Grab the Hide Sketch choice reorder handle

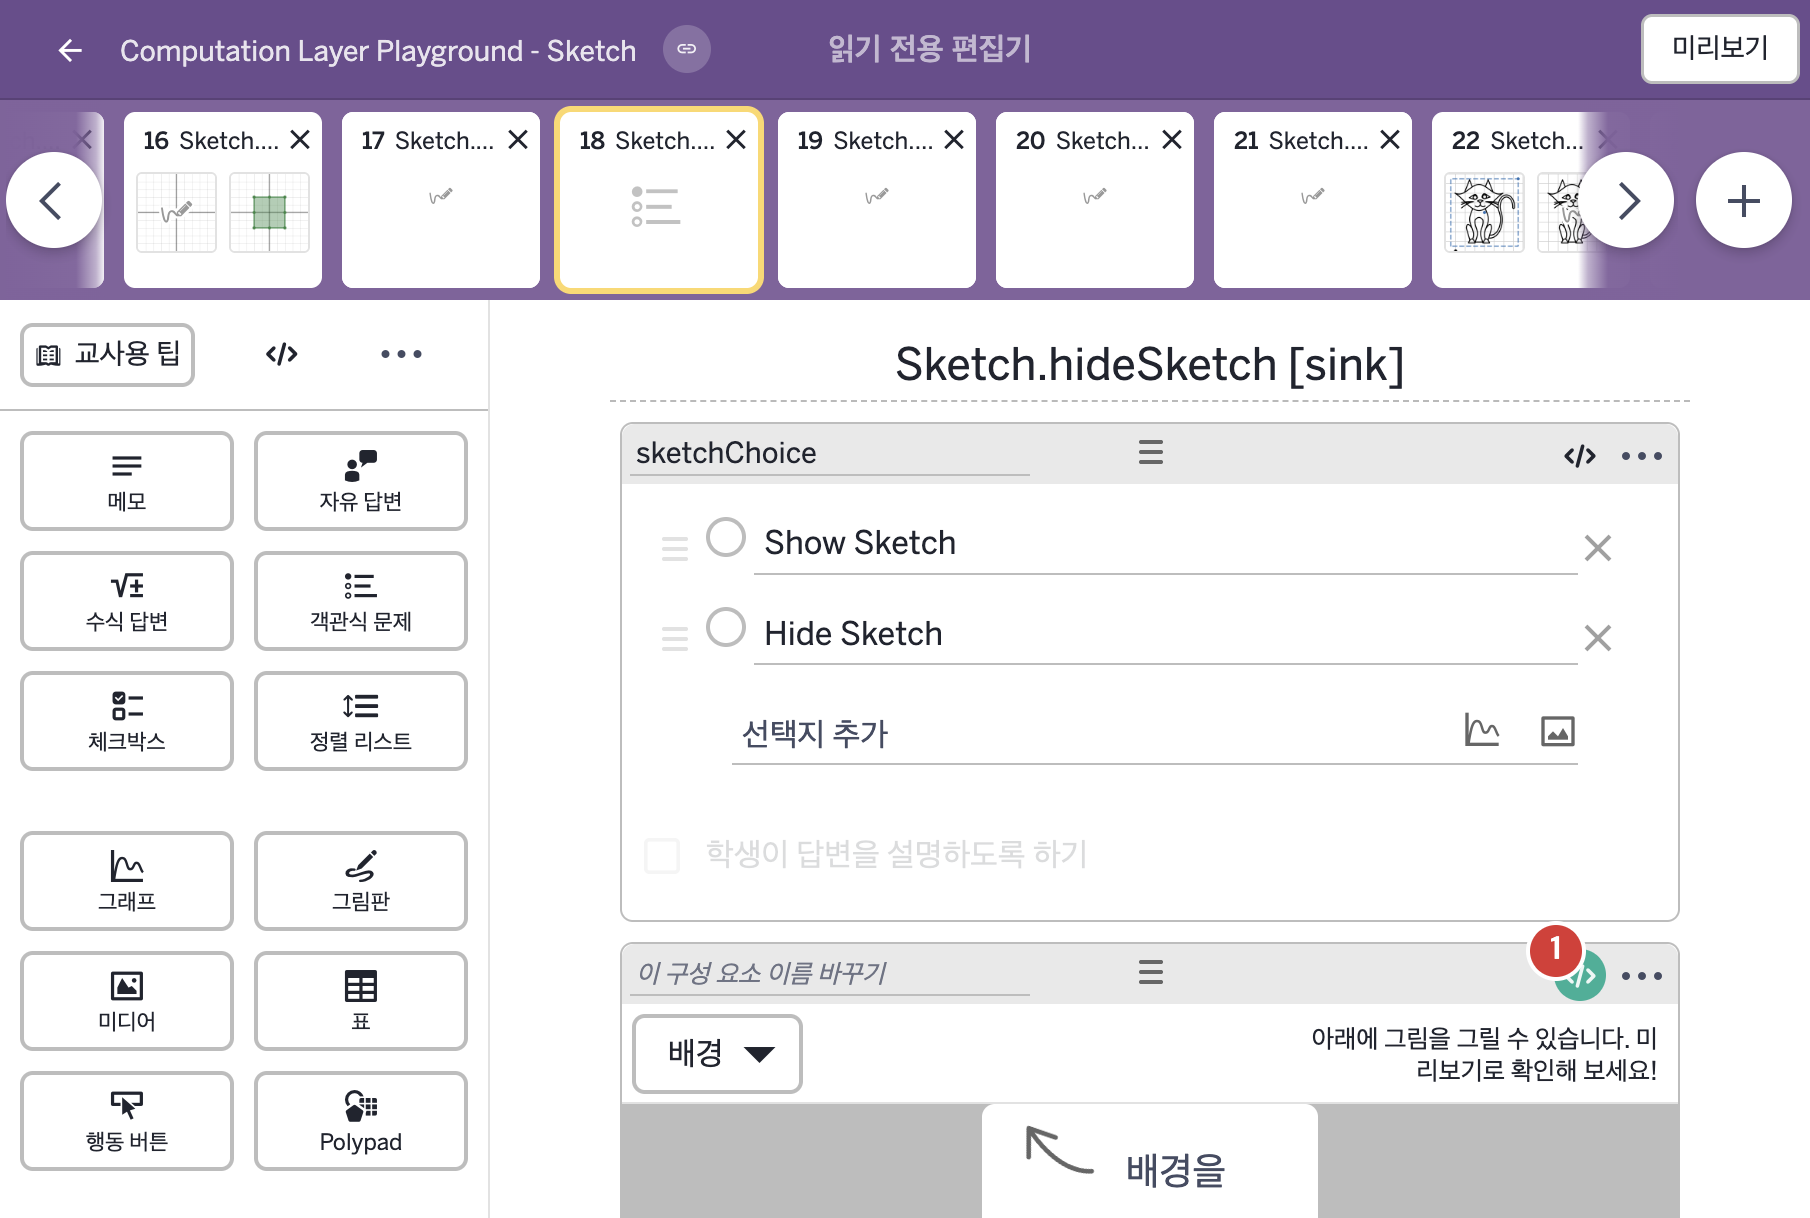click(675, 638)
